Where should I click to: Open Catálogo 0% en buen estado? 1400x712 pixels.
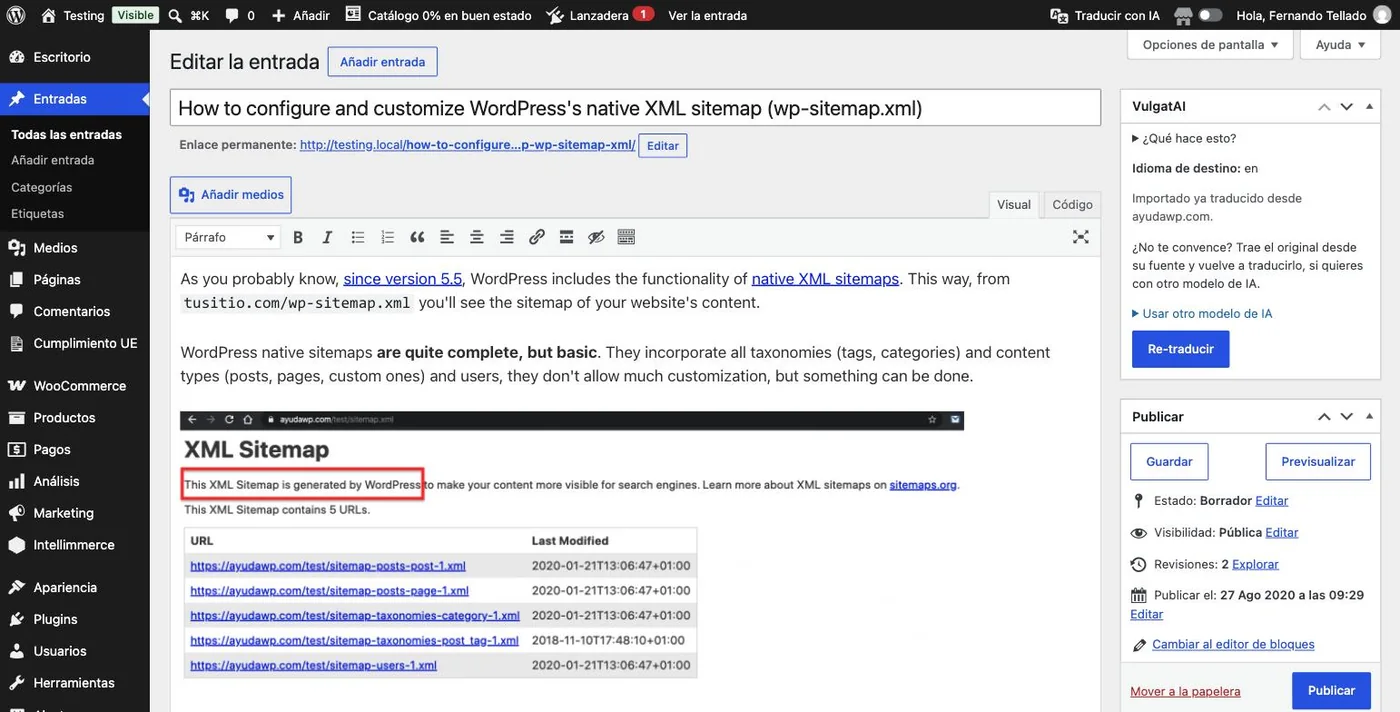[x=438, y=15]
